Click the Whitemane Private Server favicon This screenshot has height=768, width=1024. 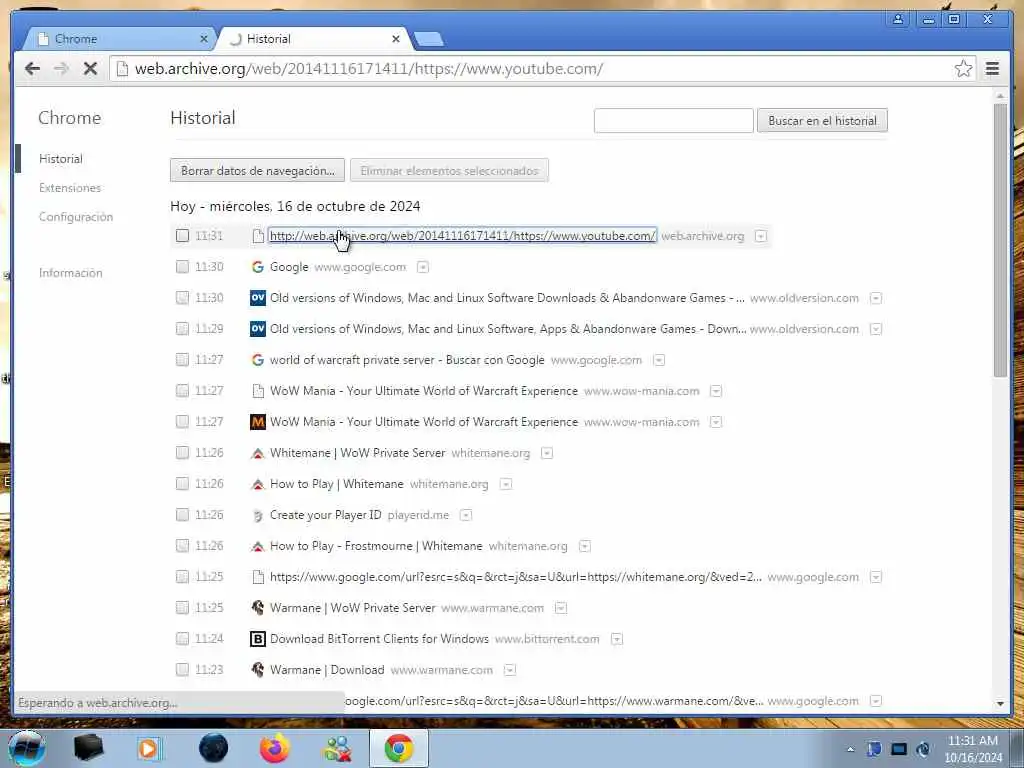(x=258, y=453)
